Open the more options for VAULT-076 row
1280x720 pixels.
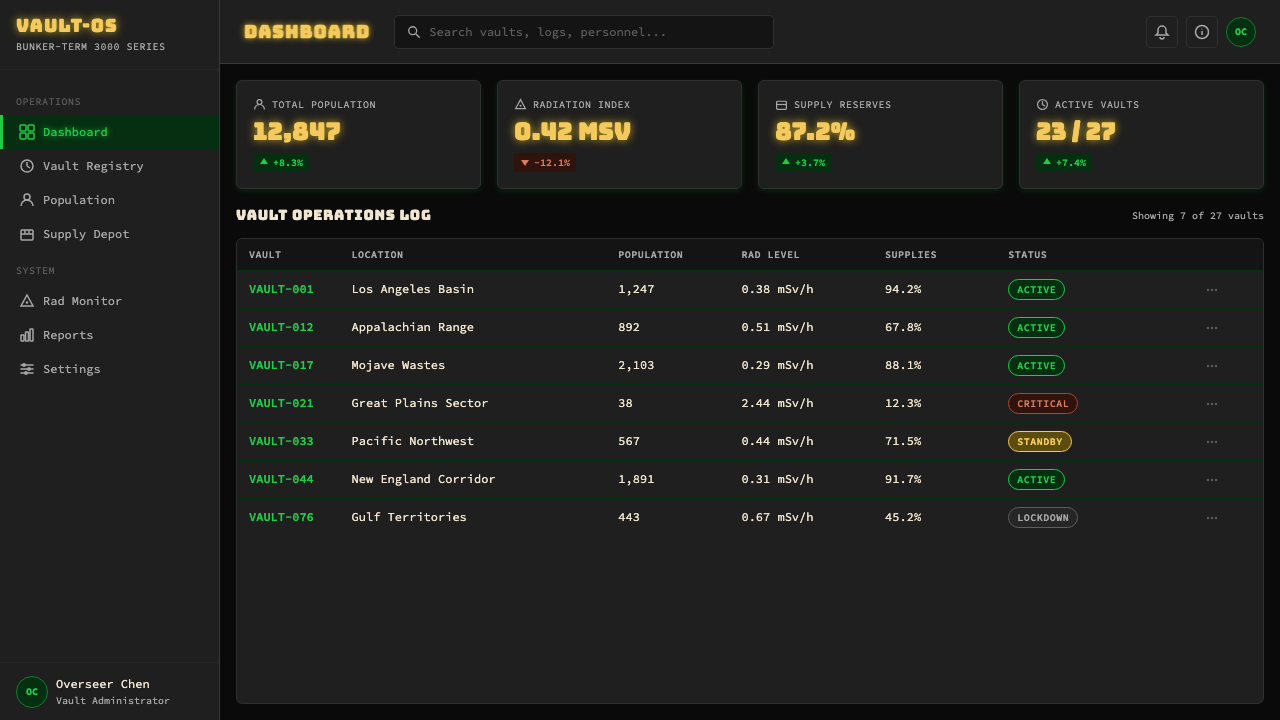click(x=1212, y=518)
